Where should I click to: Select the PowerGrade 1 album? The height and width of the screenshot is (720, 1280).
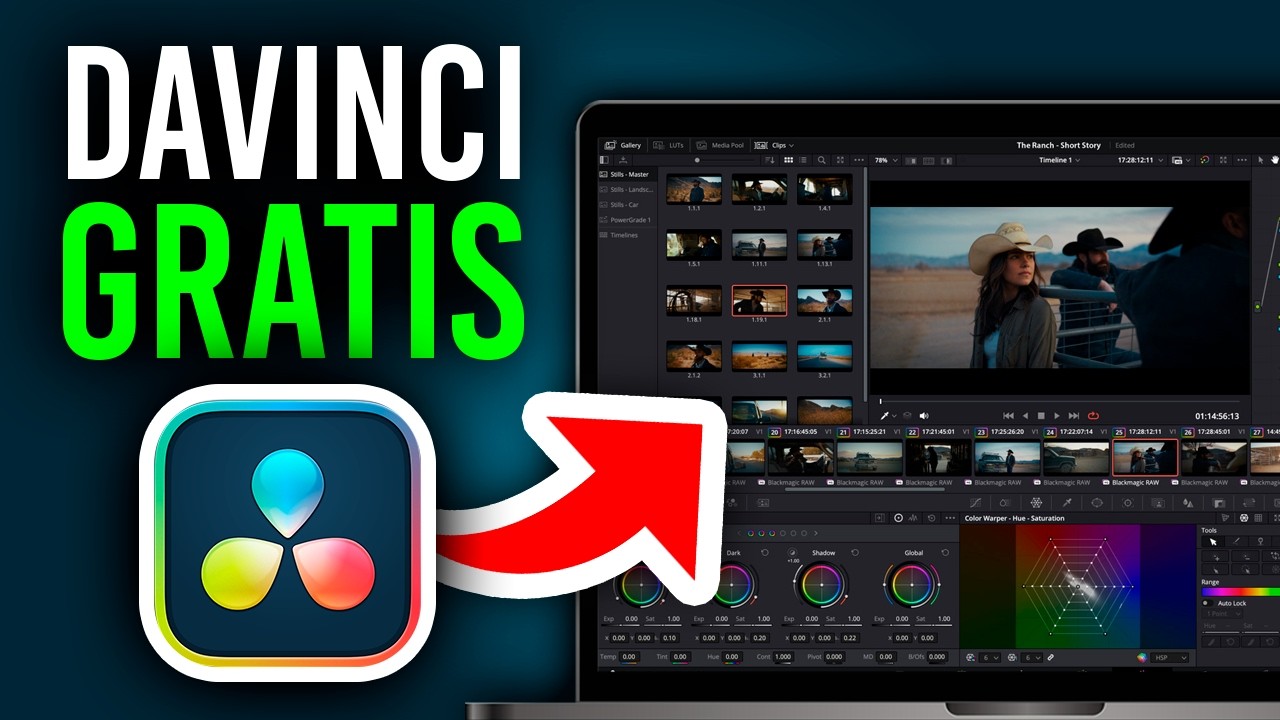click(x=625, y=219)
